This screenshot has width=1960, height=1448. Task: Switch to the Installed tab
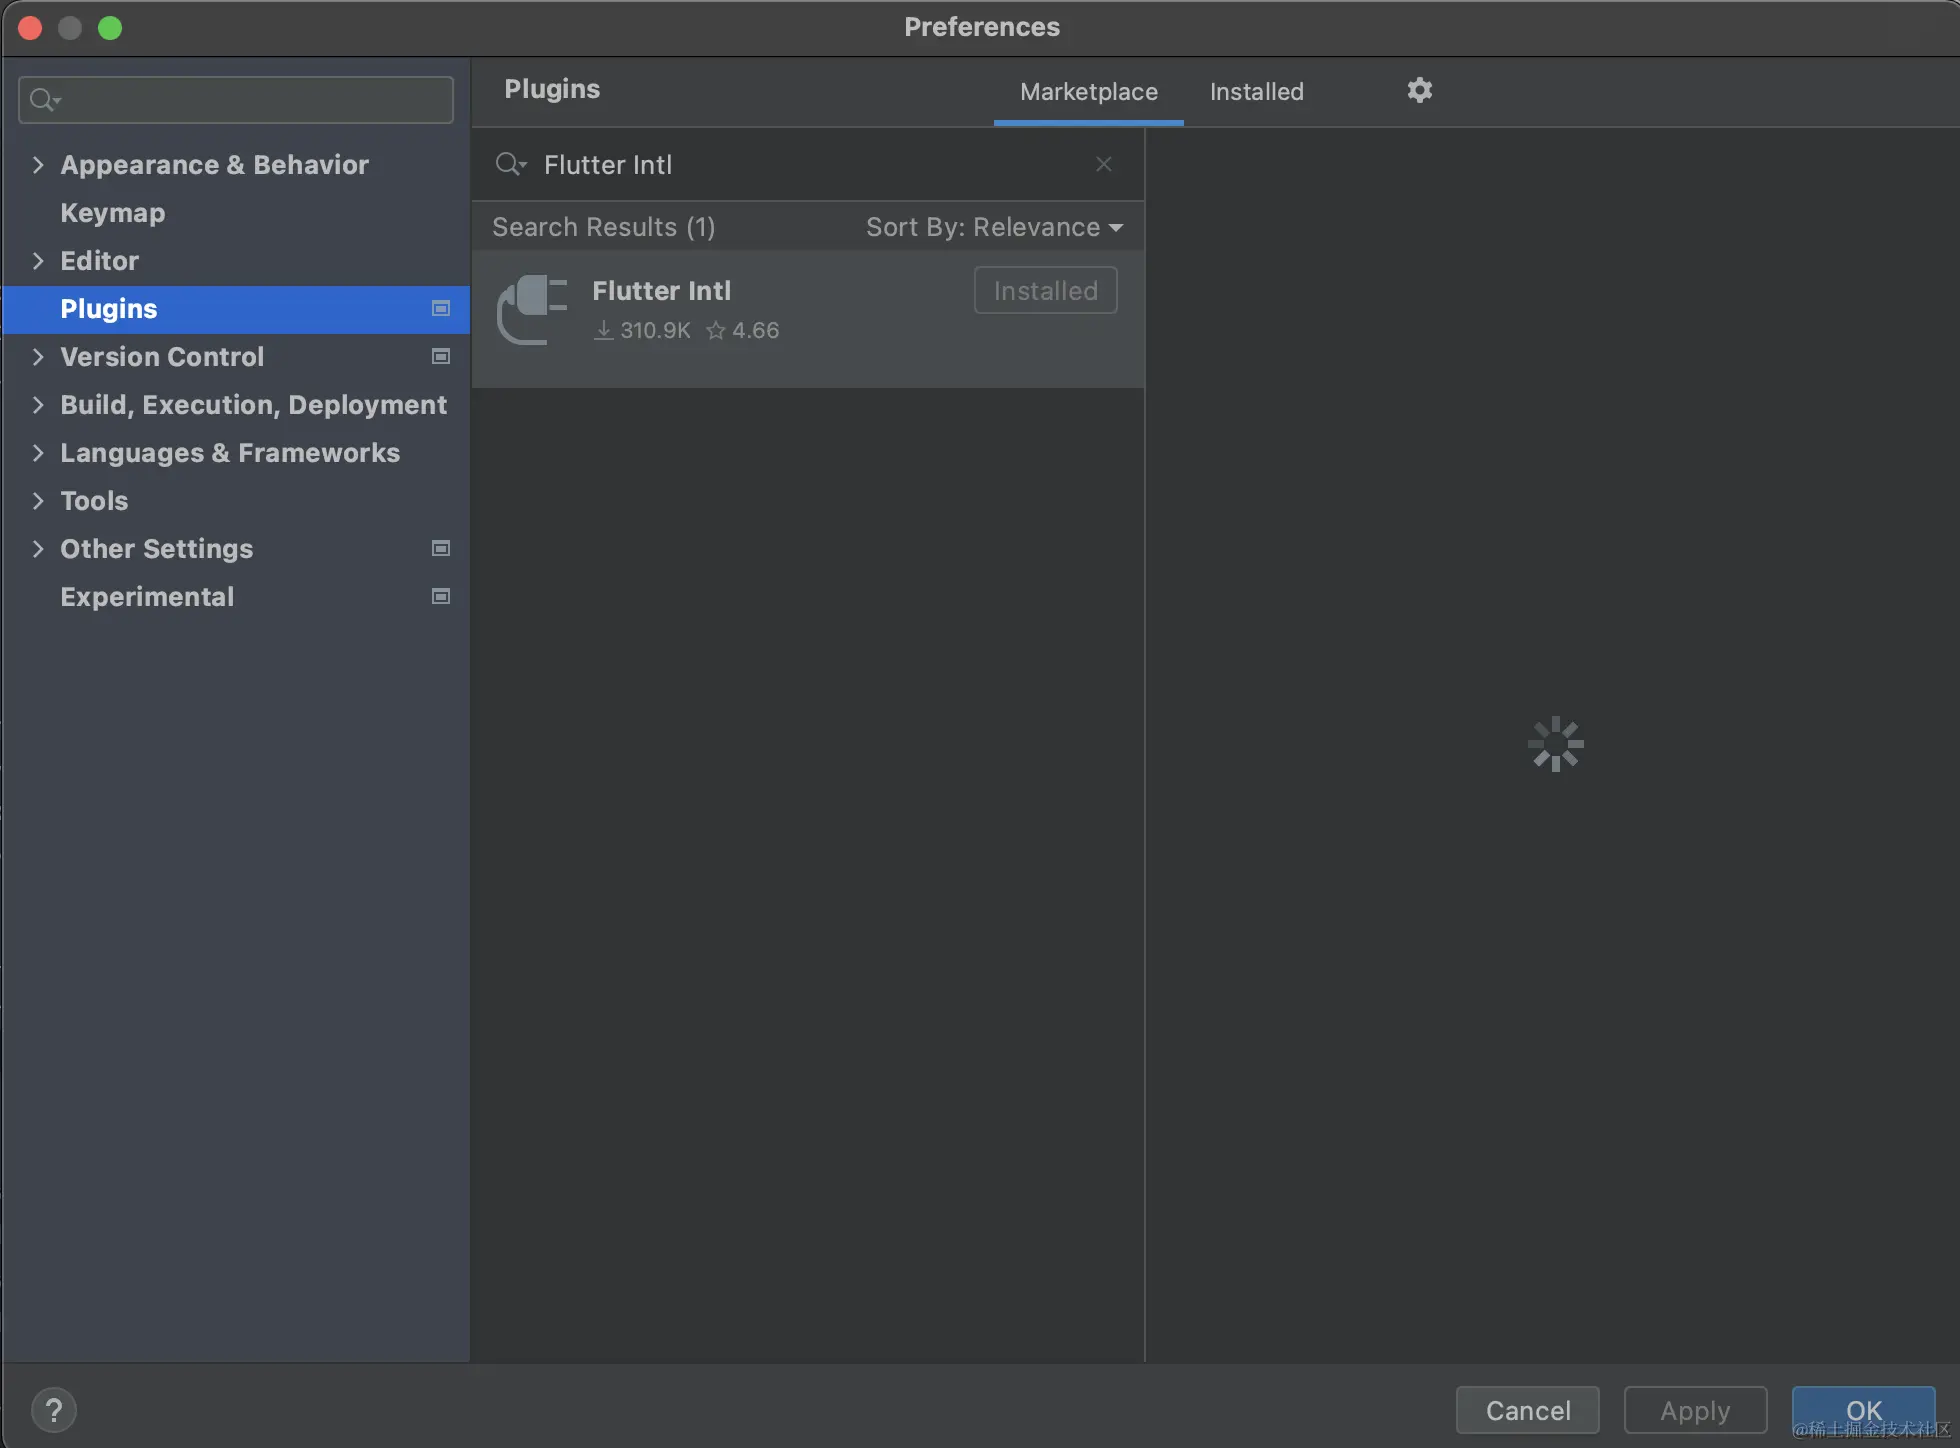[1256, 92]
